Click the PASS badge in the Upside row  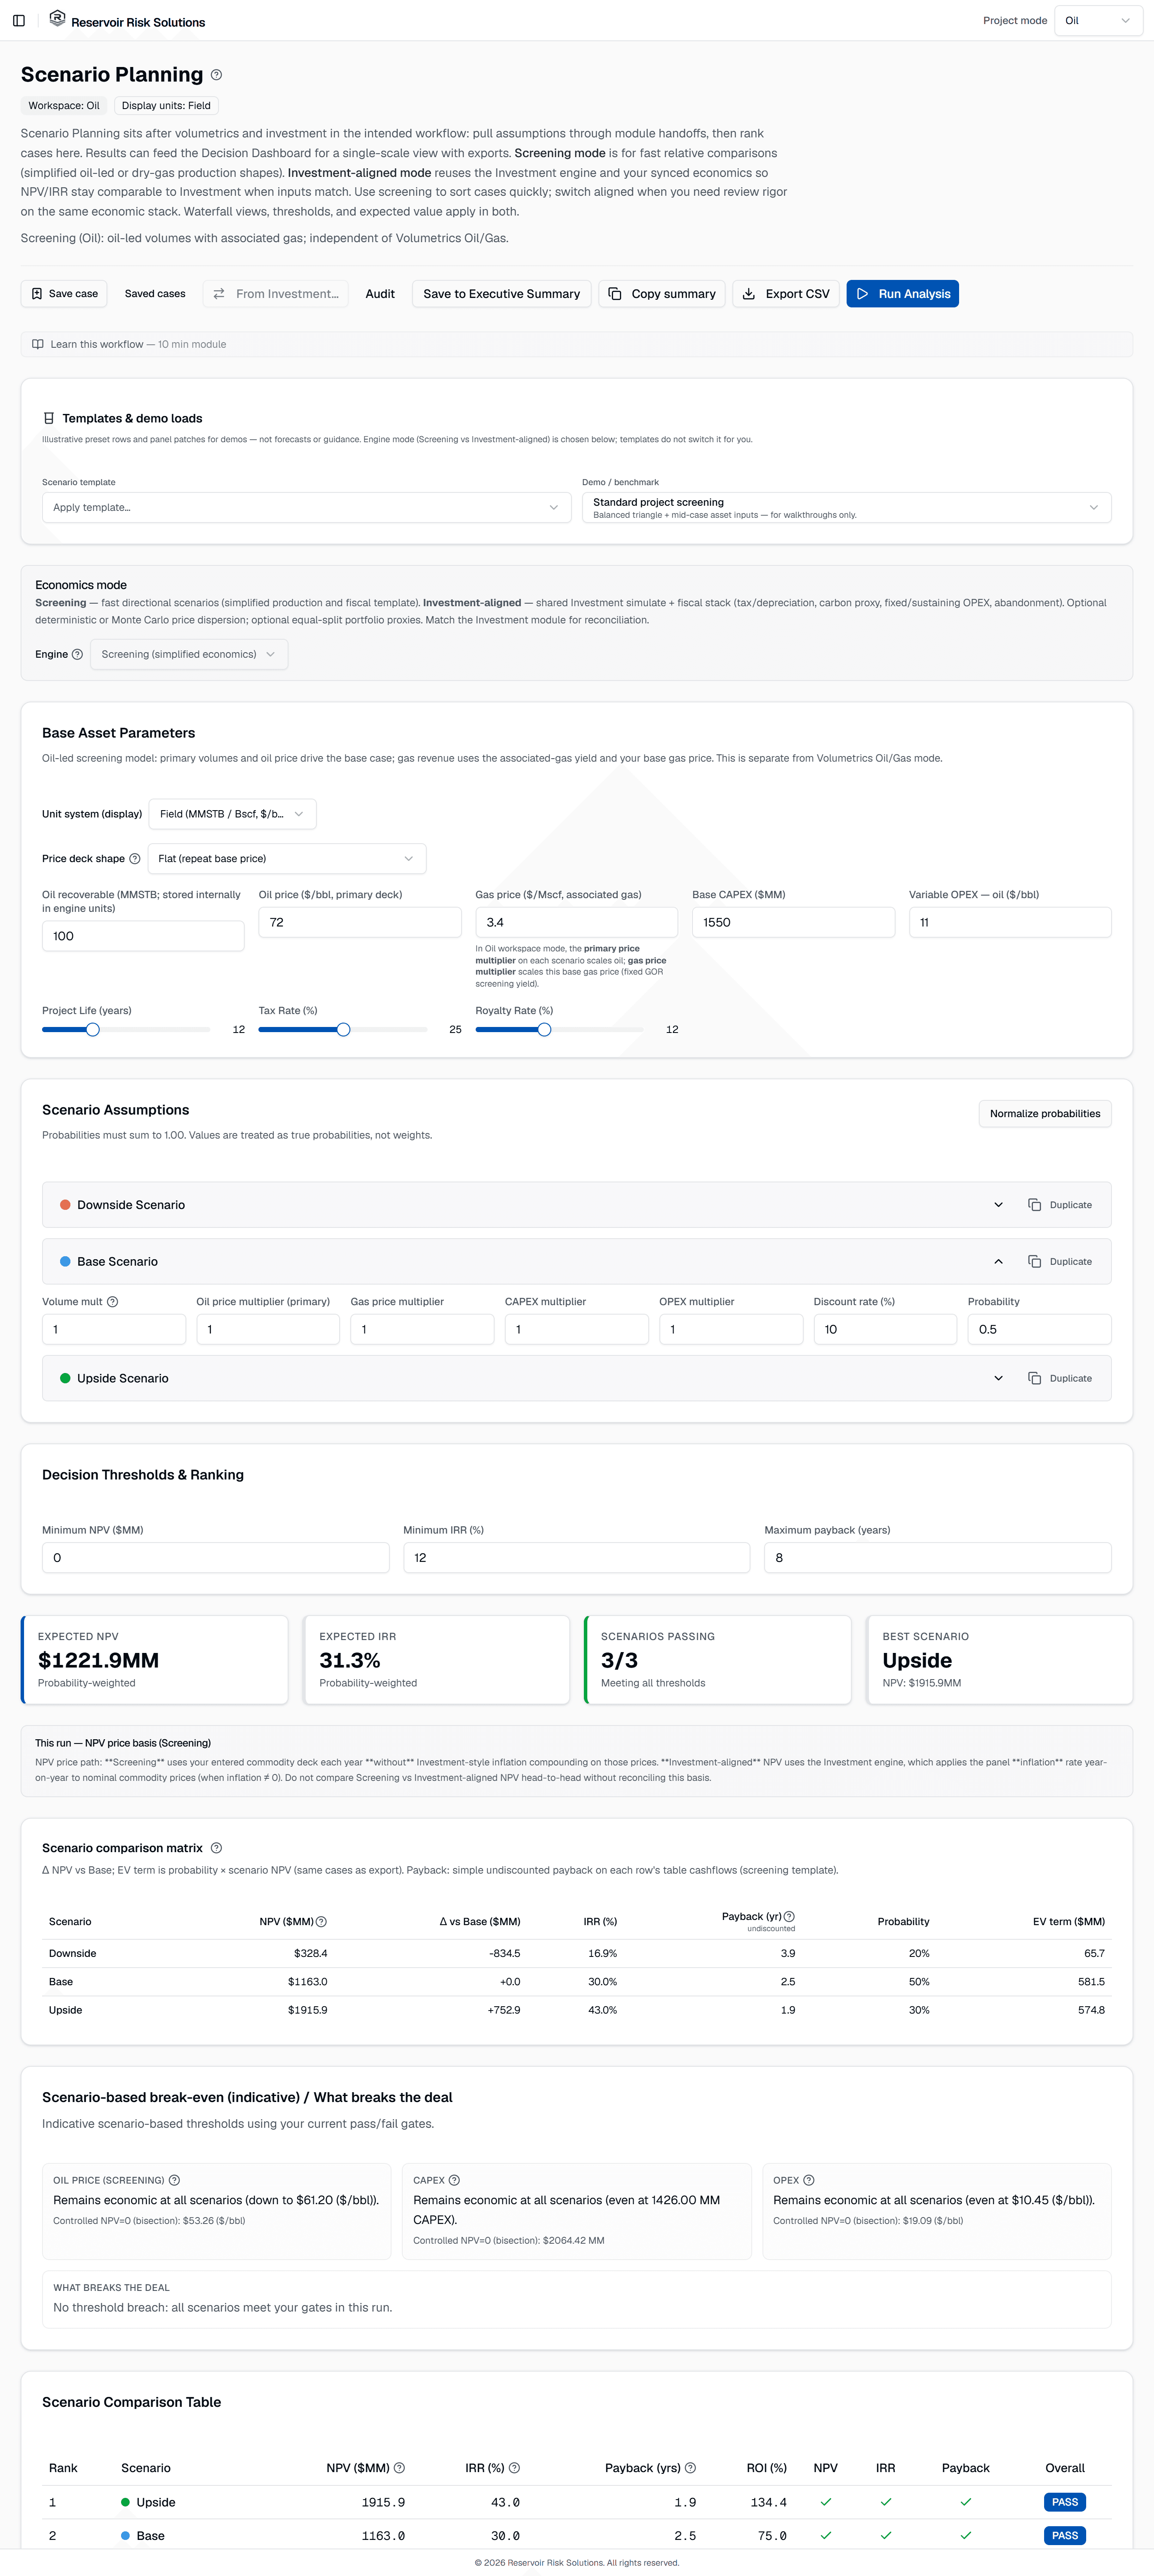[1065, 2502]
